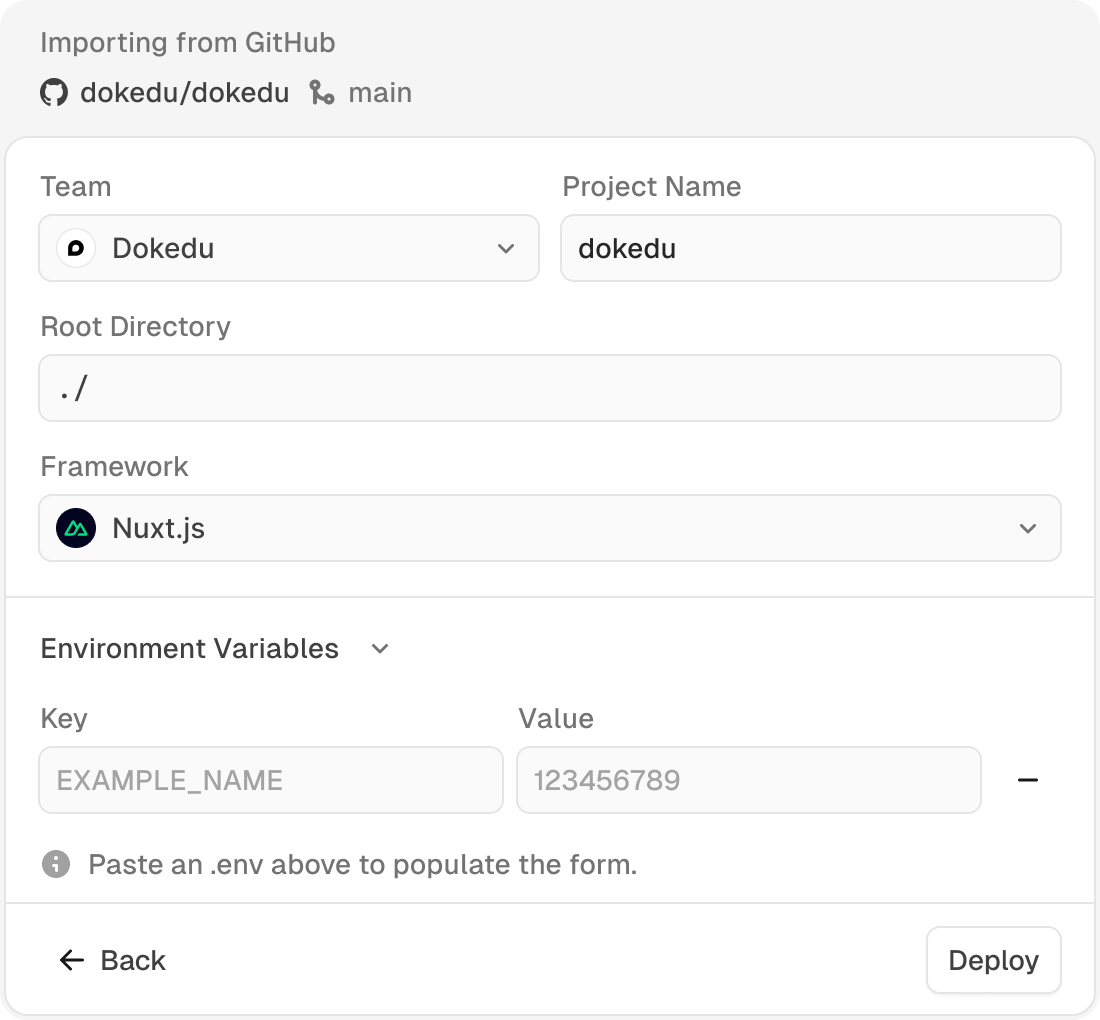Click the info icon near the .env hint

pyautogui.click(x=55, y=864)
